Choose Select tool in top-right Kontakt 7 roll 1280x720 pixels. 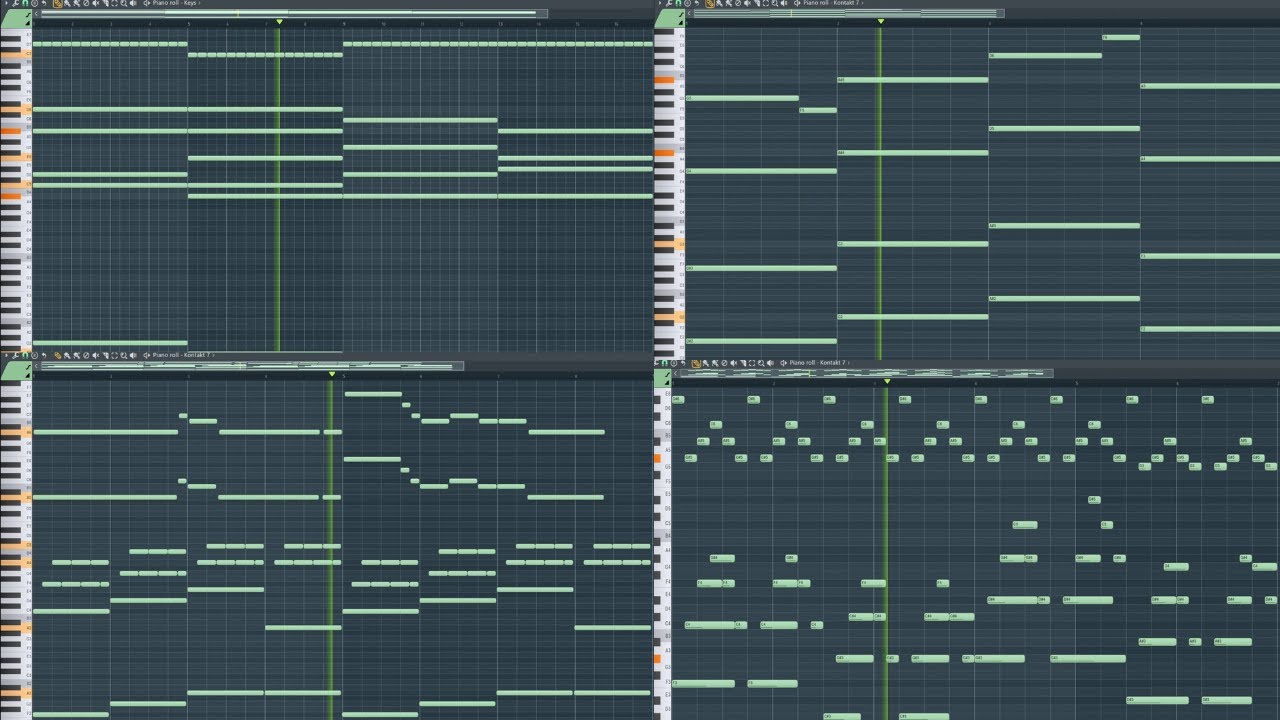[x=766, y=3]
